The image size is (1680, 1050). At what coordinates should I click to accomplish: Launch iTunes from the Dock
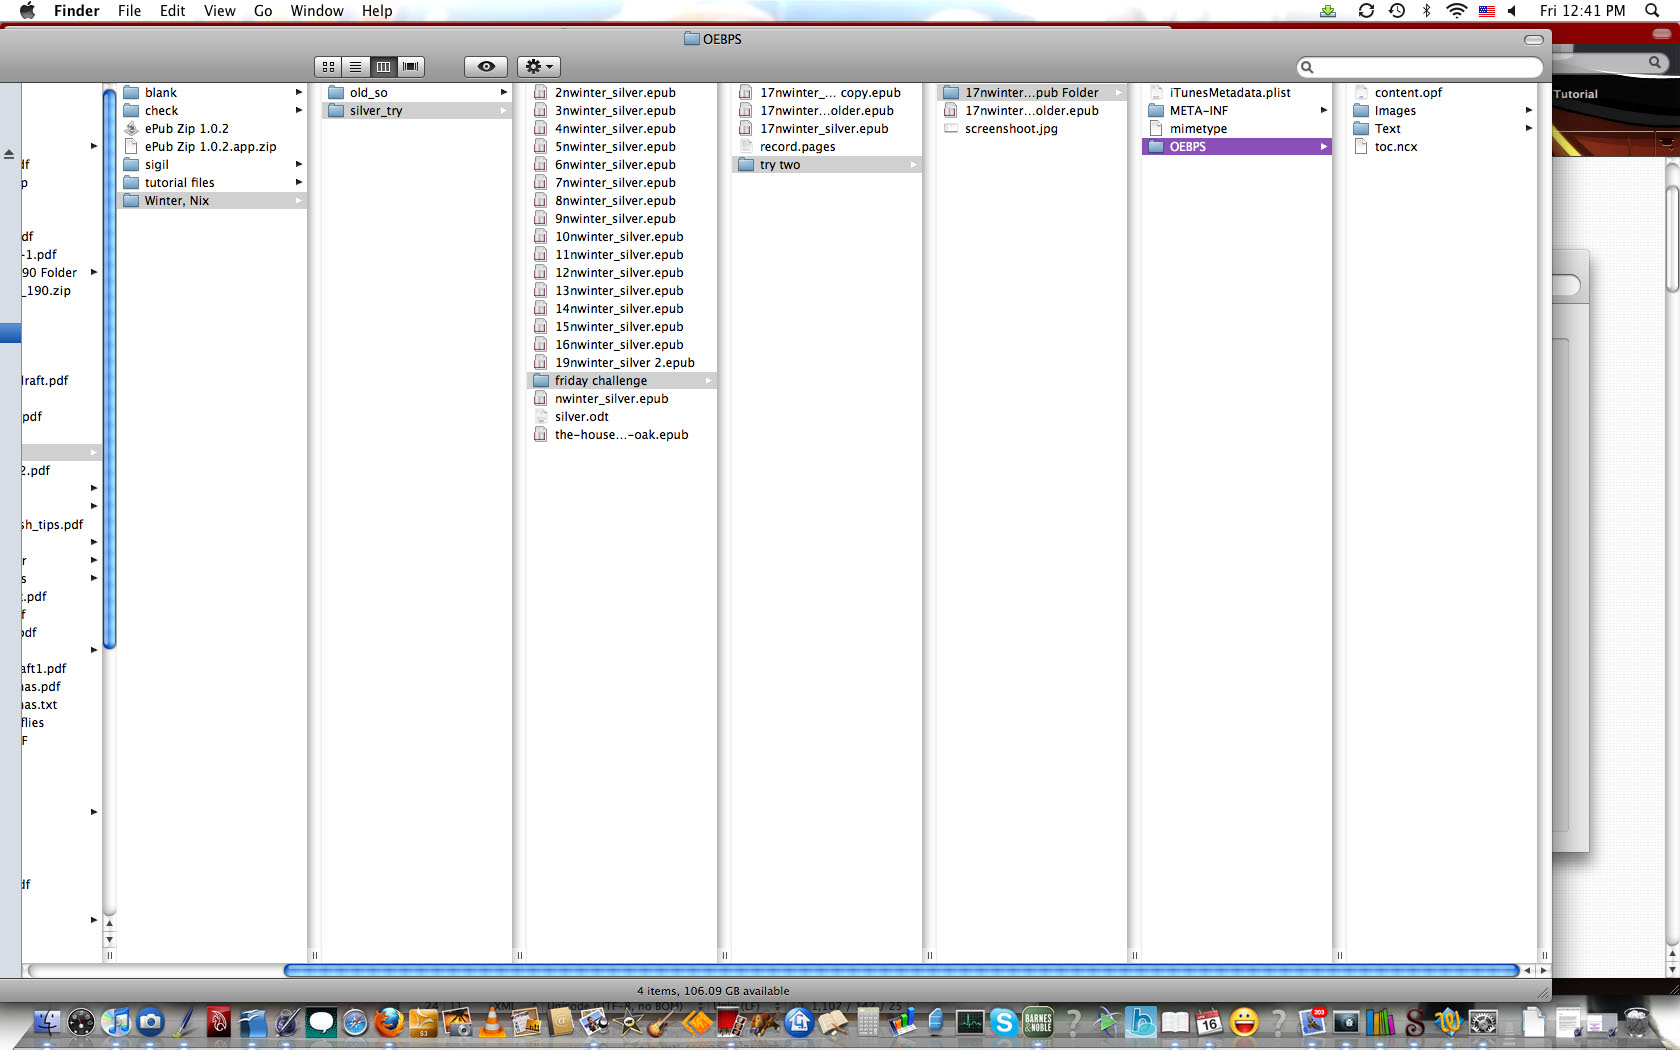pos(116,1022)
